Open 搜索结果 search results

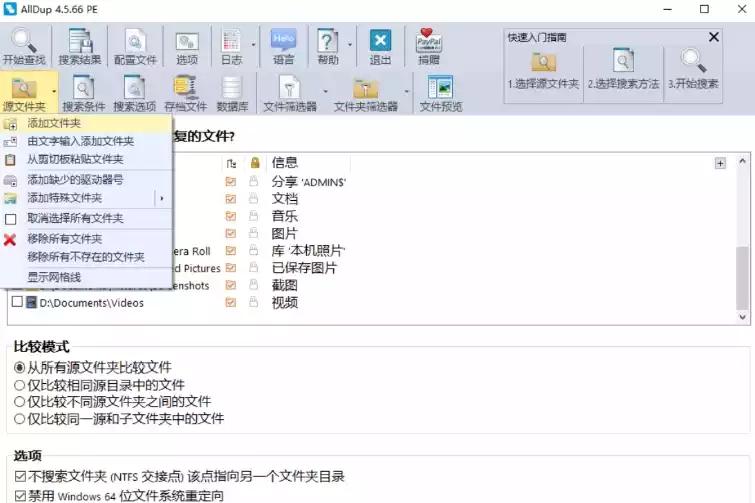79,46
